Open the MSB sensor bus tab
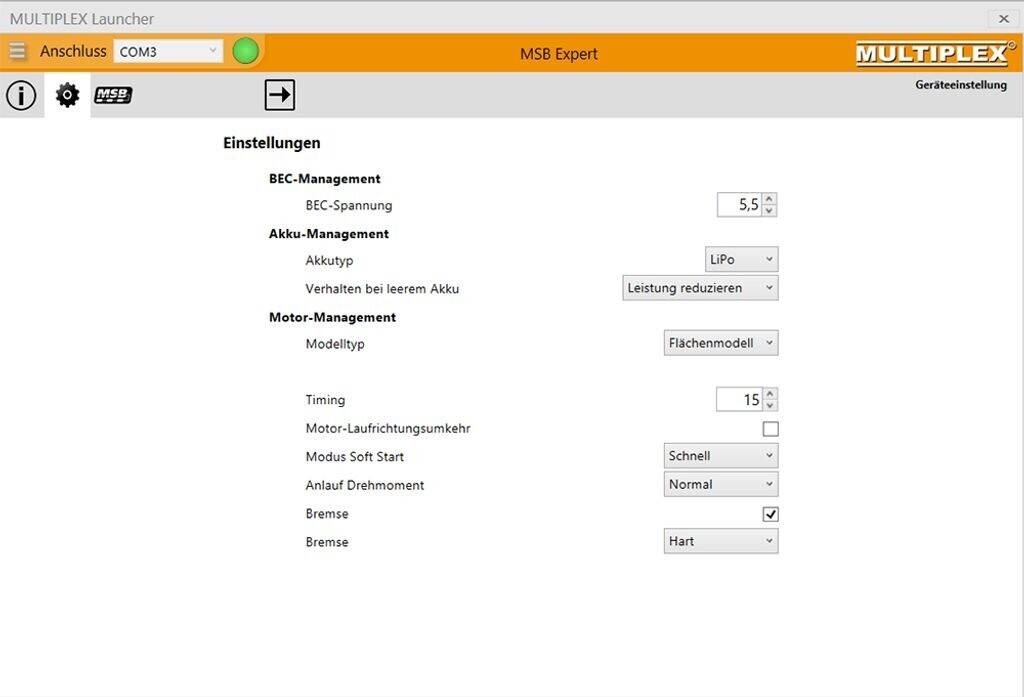 pos(113,96)
